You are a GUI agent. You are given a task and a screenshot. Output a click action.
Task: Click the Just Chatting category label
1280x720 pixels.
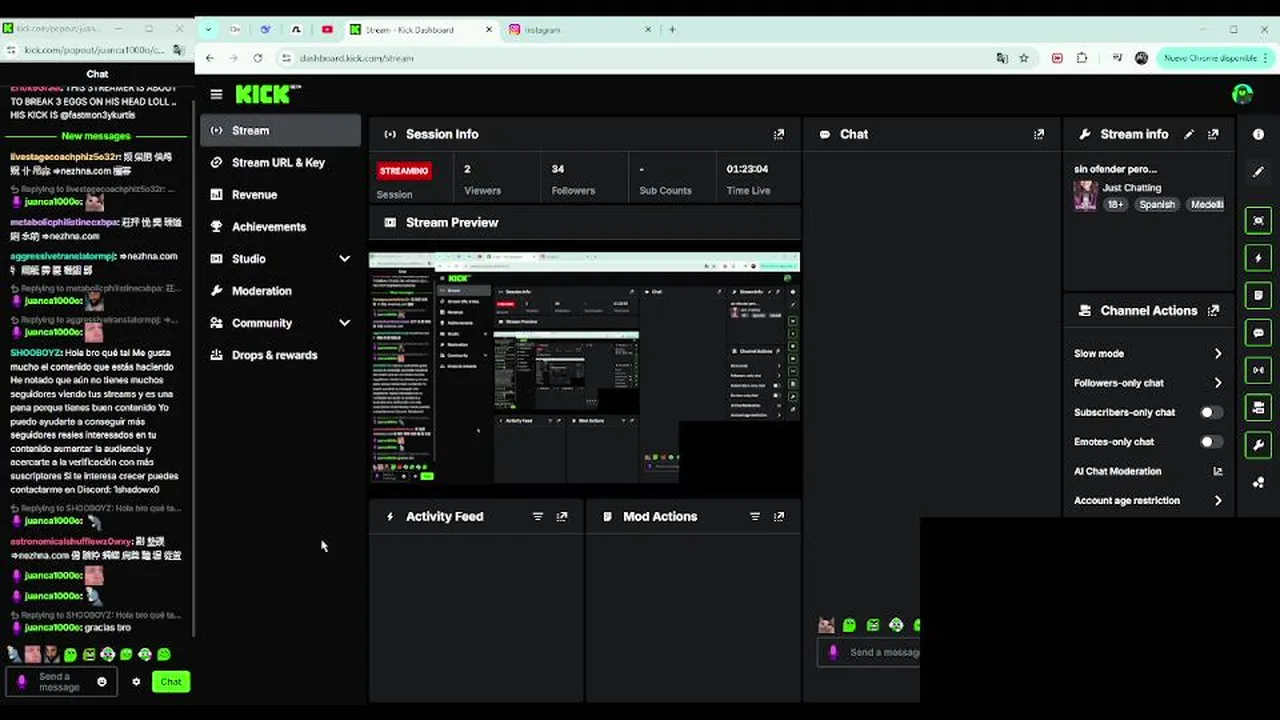tap(1132, 188)
